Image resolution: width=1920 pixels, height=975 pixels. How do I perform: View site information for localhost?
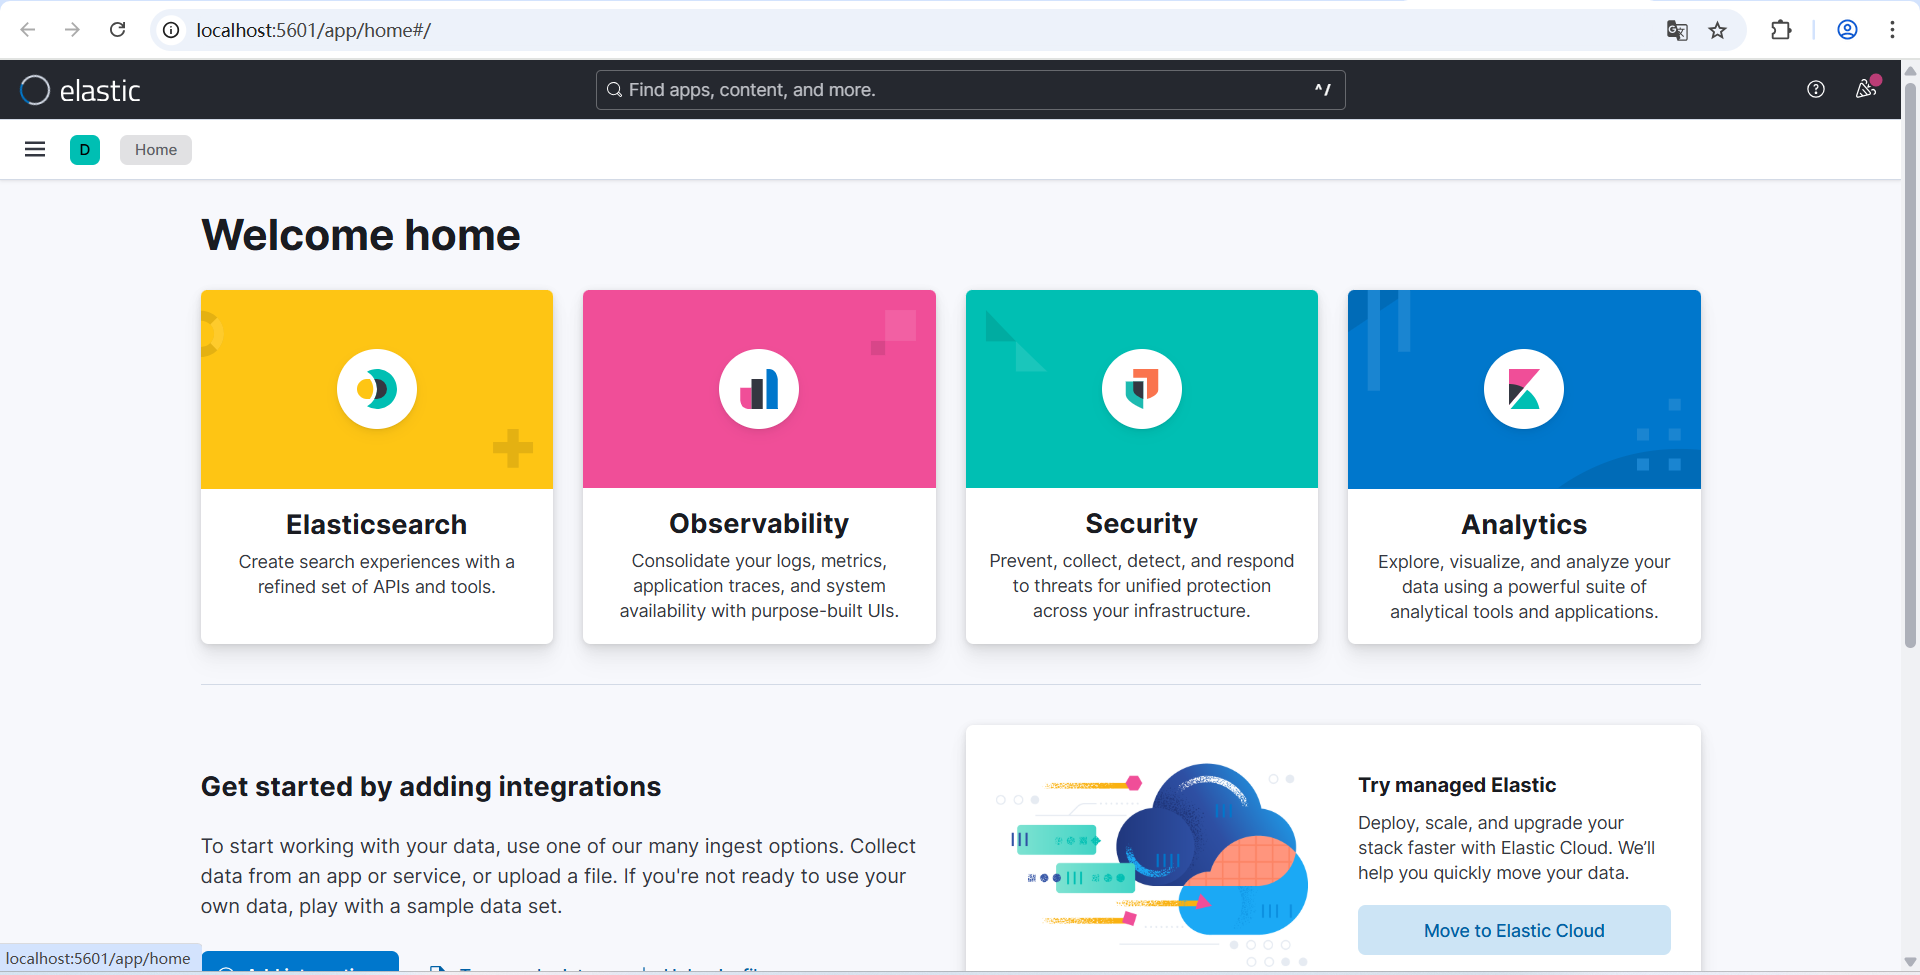pos(172,30)
